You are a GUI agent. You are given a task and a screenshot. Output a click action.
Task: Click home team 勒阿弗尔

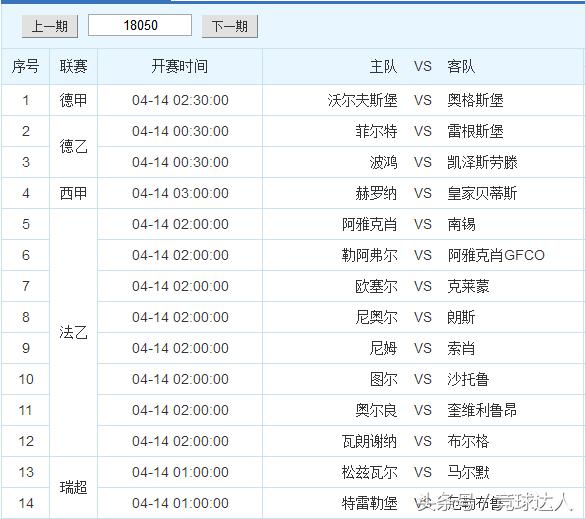[370, 255]
